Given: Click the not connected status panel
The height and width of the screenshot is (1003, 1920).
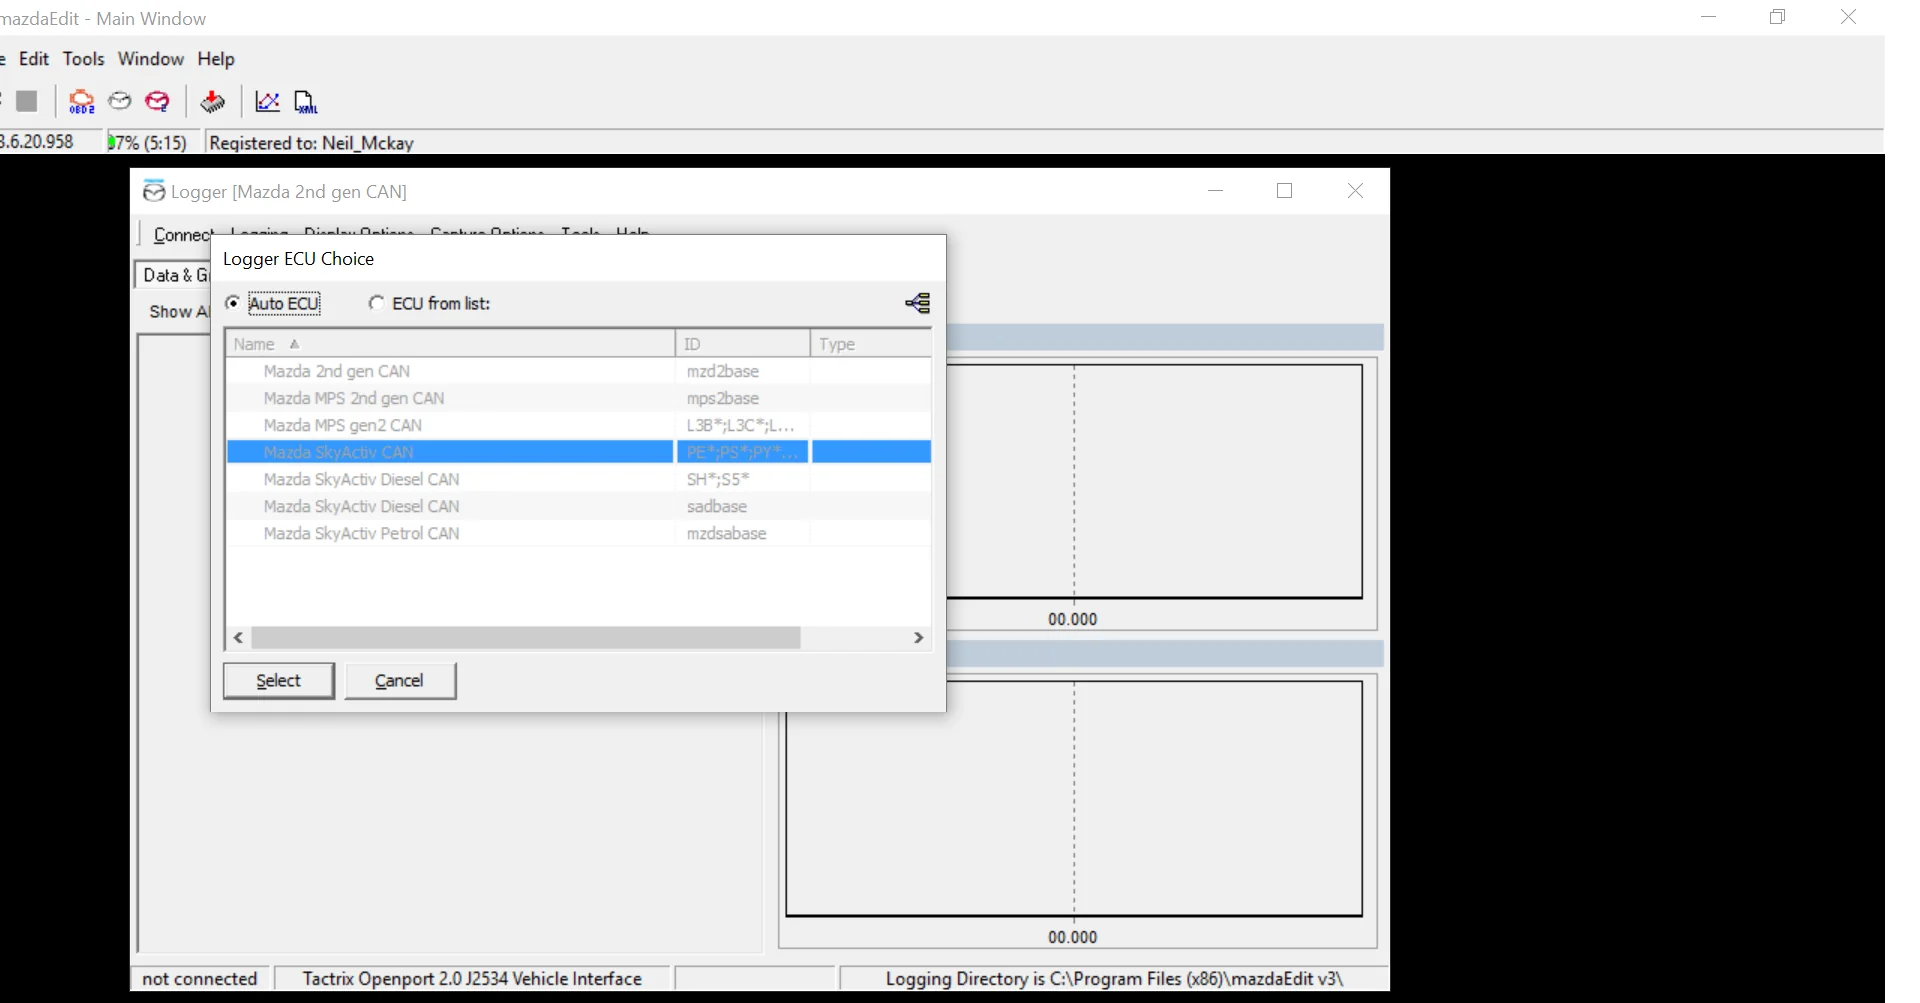Looking at the screenshot, I should click(x=200, y=978).
